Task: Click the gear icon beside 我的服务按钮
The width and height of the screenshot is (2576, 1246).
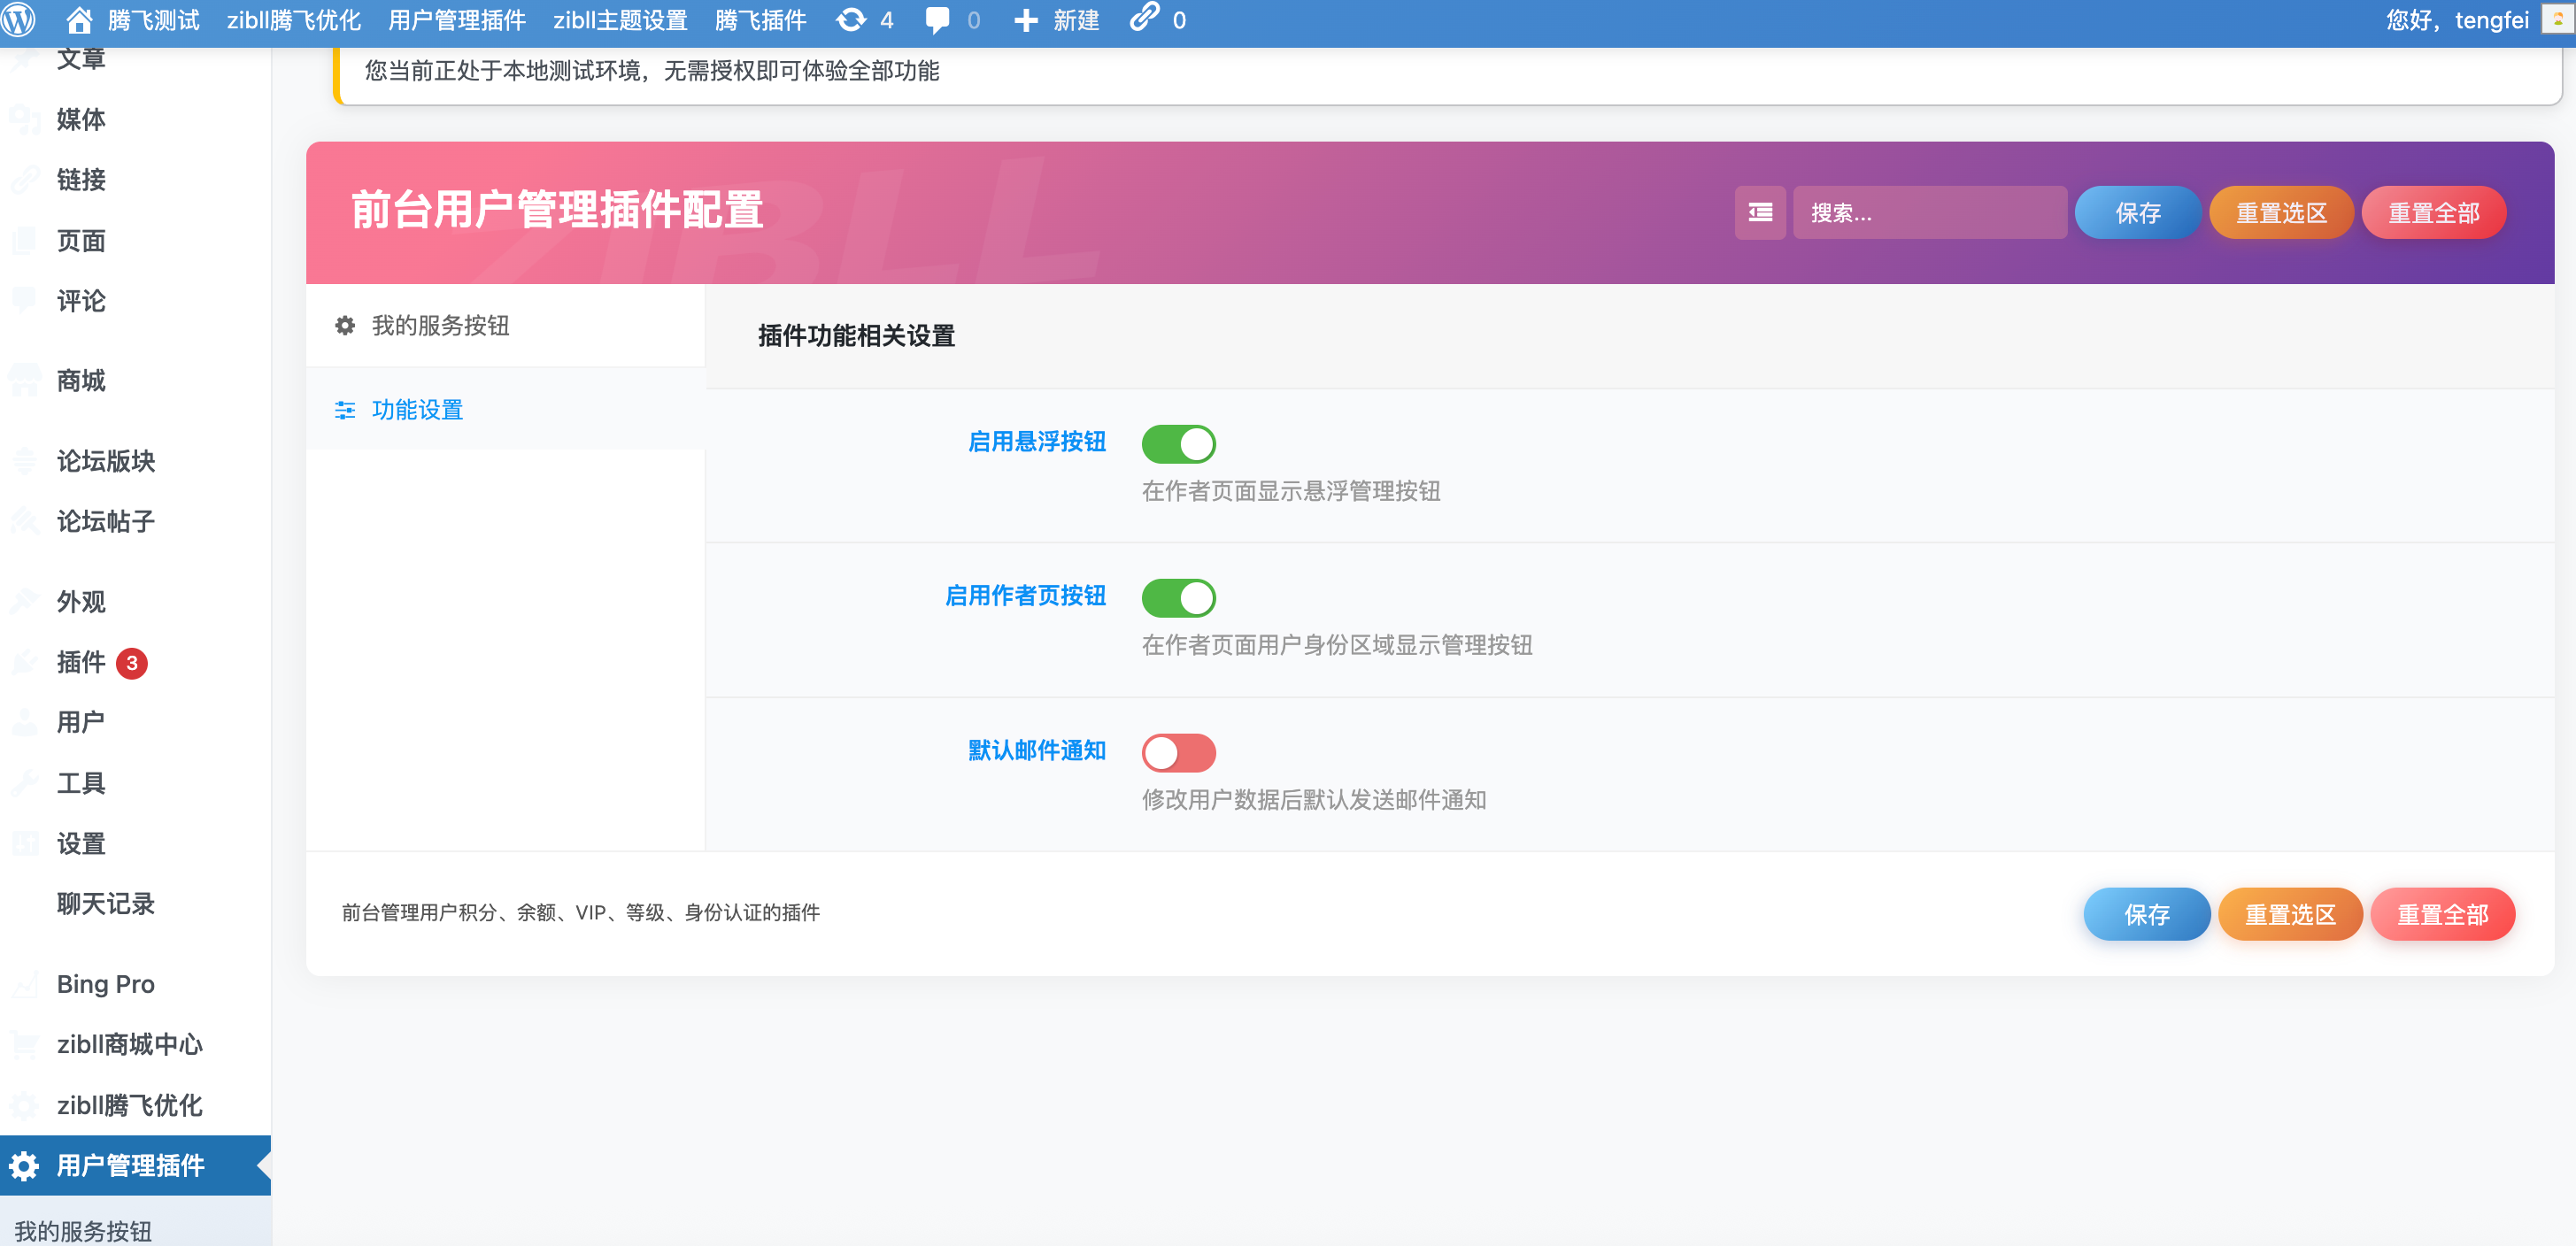Action: pyautogui.click(x=344, y=325)
